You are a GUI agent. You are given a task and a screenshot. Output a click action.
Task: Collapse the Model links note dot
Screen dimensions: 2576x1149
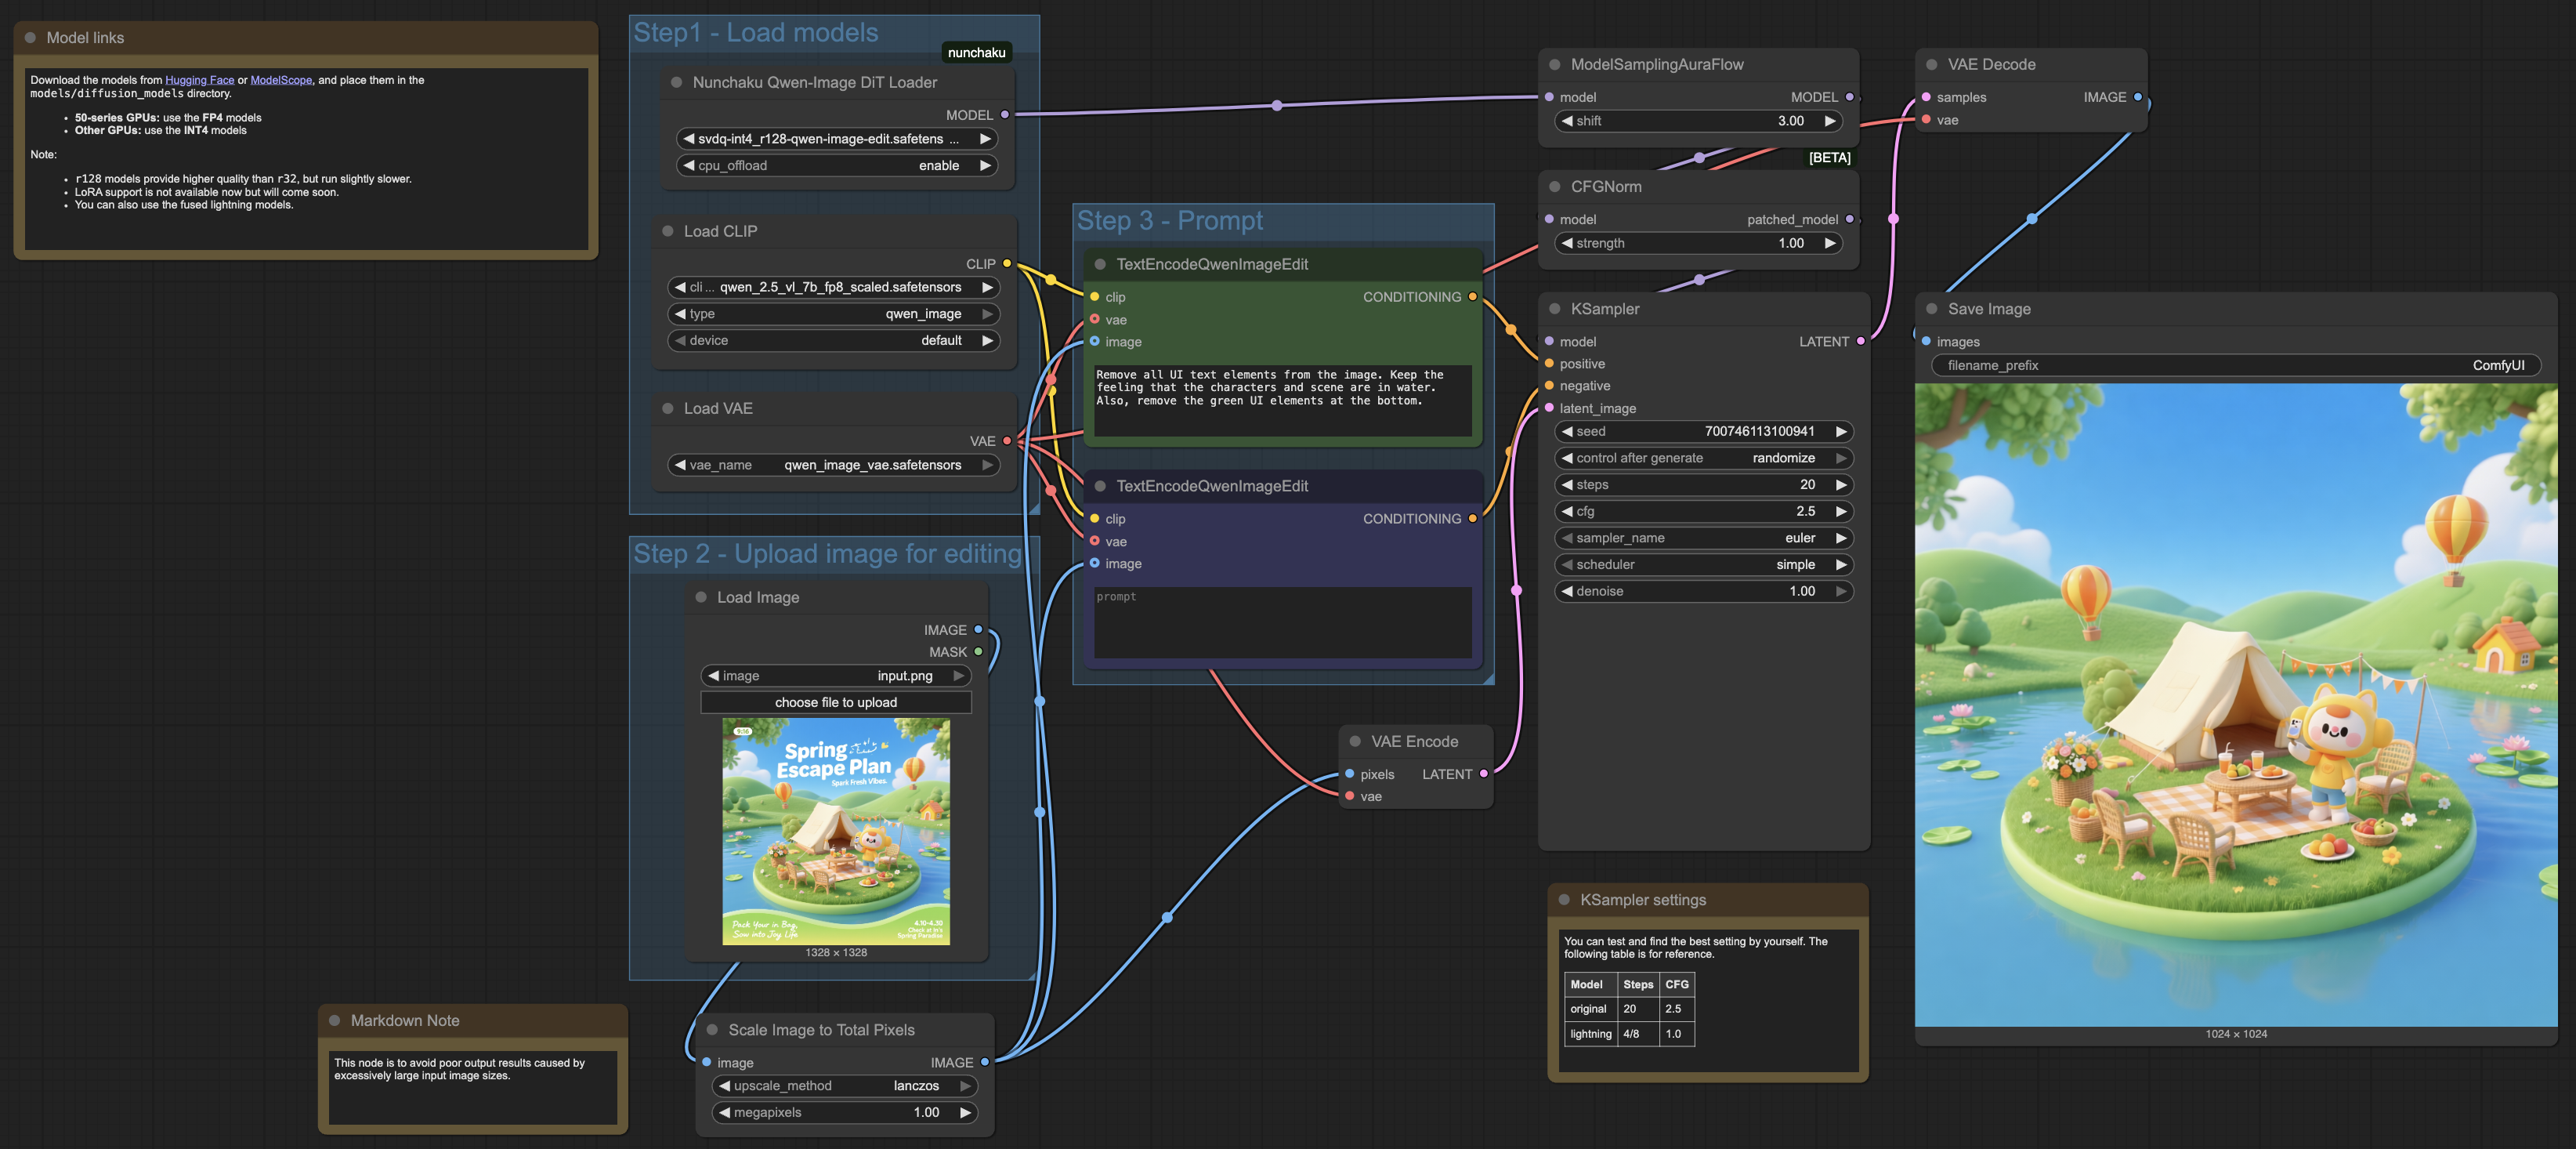coord(30,38)
